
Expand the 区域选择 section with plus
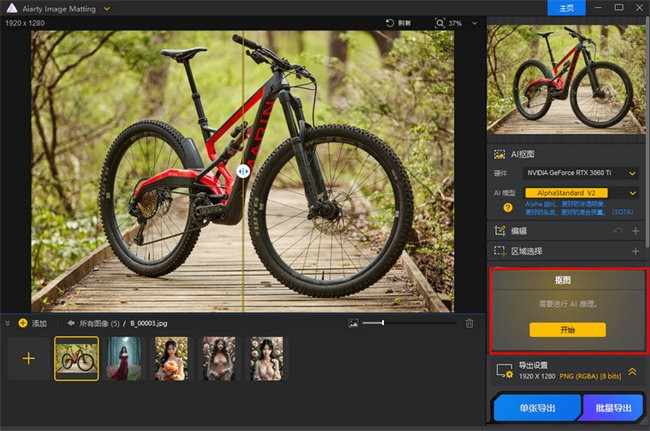(635, 251)
